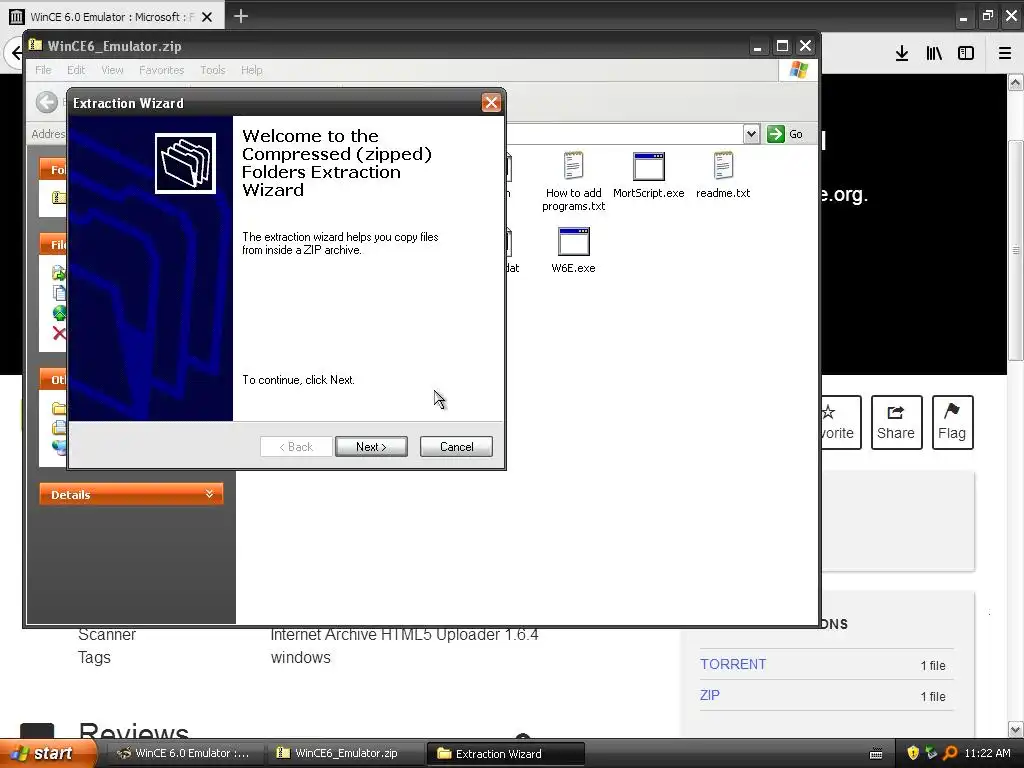Click the zipped folder icon in the sidebar Folder Tasks
This screenshot has height=768, width=1024.
click(58, 197)
